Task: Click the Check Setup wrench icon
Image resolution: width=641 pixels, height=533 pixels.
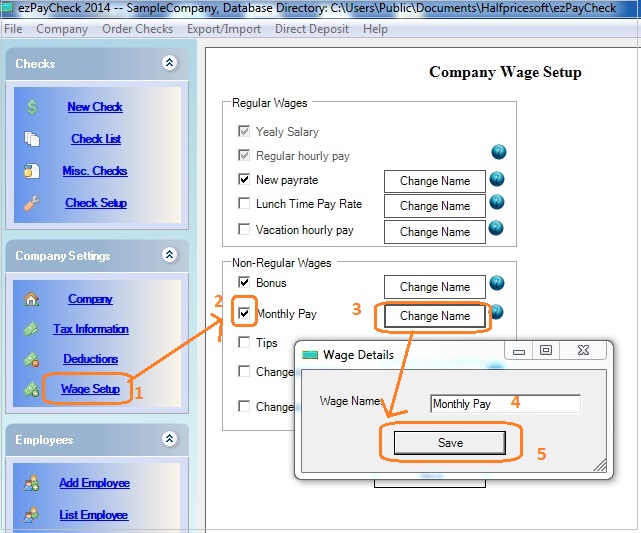Action: (x=32, y=203)
